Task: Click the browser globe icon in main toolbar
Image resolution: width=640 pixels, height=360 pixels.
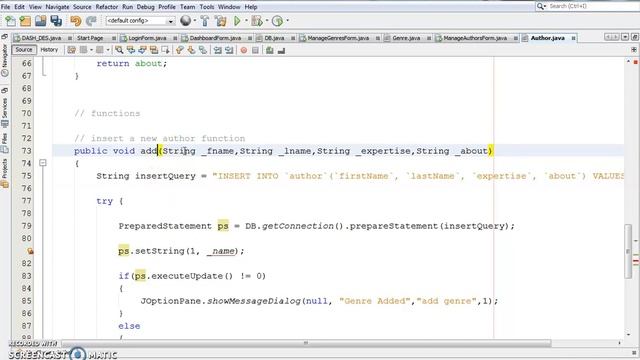Action: 186,20
